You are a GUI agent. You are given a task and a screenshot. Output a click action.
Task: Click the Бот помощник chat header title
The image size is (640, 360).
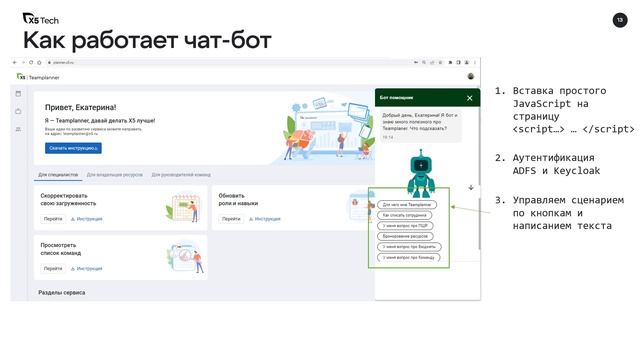pos(396,98)
